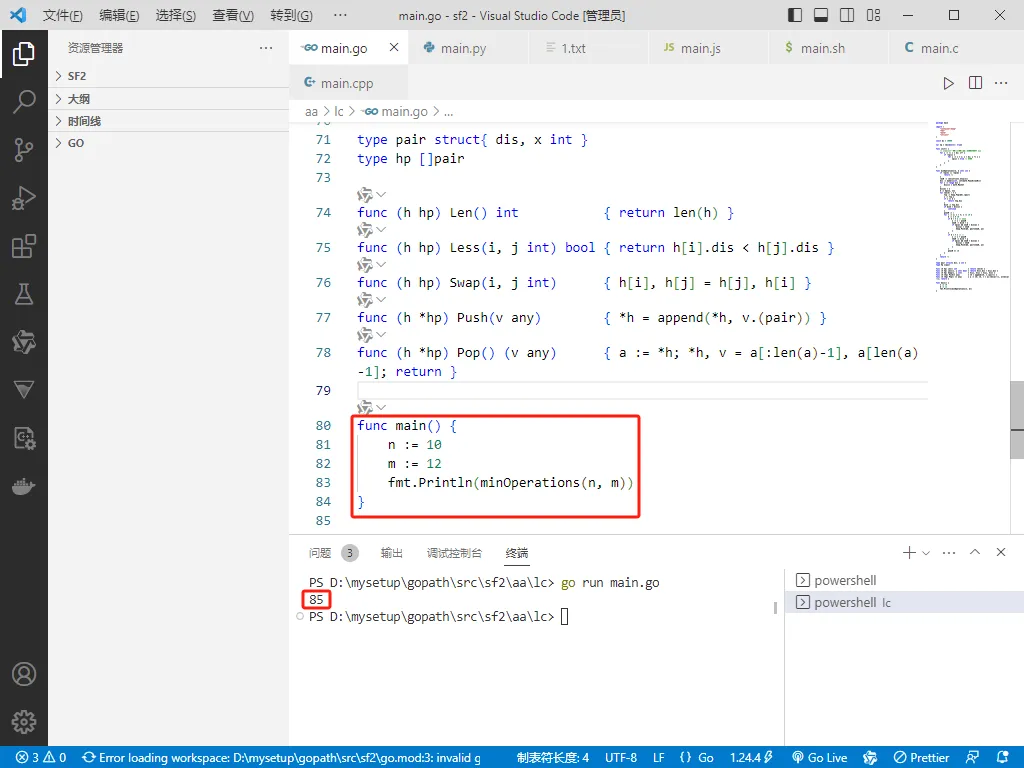Open the Run and Debug view
This screenshot has width=1024, height=768.
pyautogui.click(x=24, y=198)
